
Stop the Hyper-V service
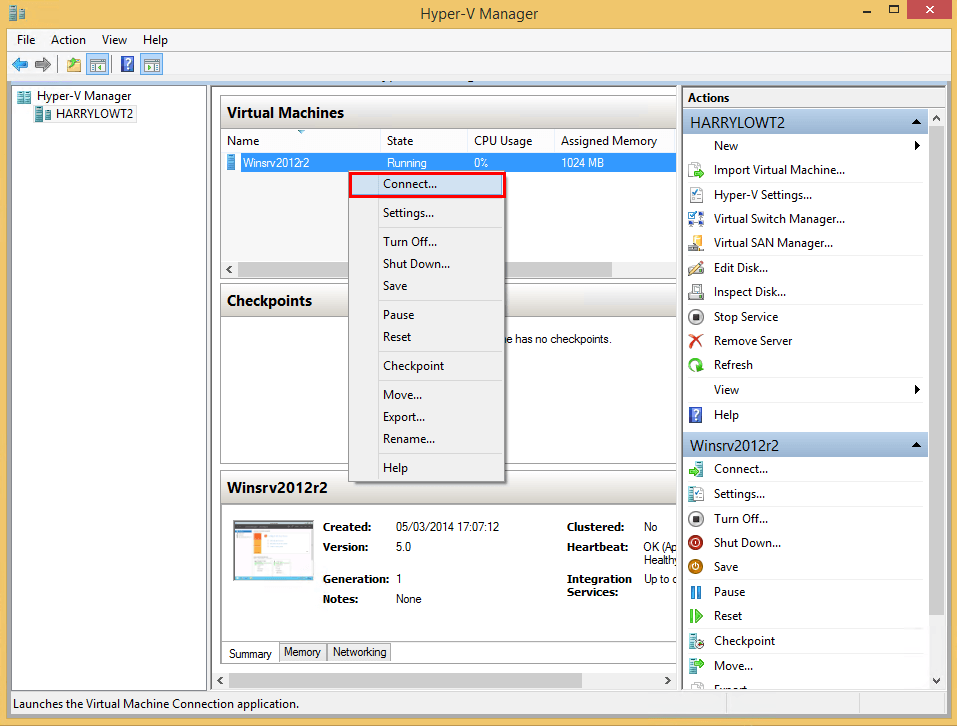point(744,316)
